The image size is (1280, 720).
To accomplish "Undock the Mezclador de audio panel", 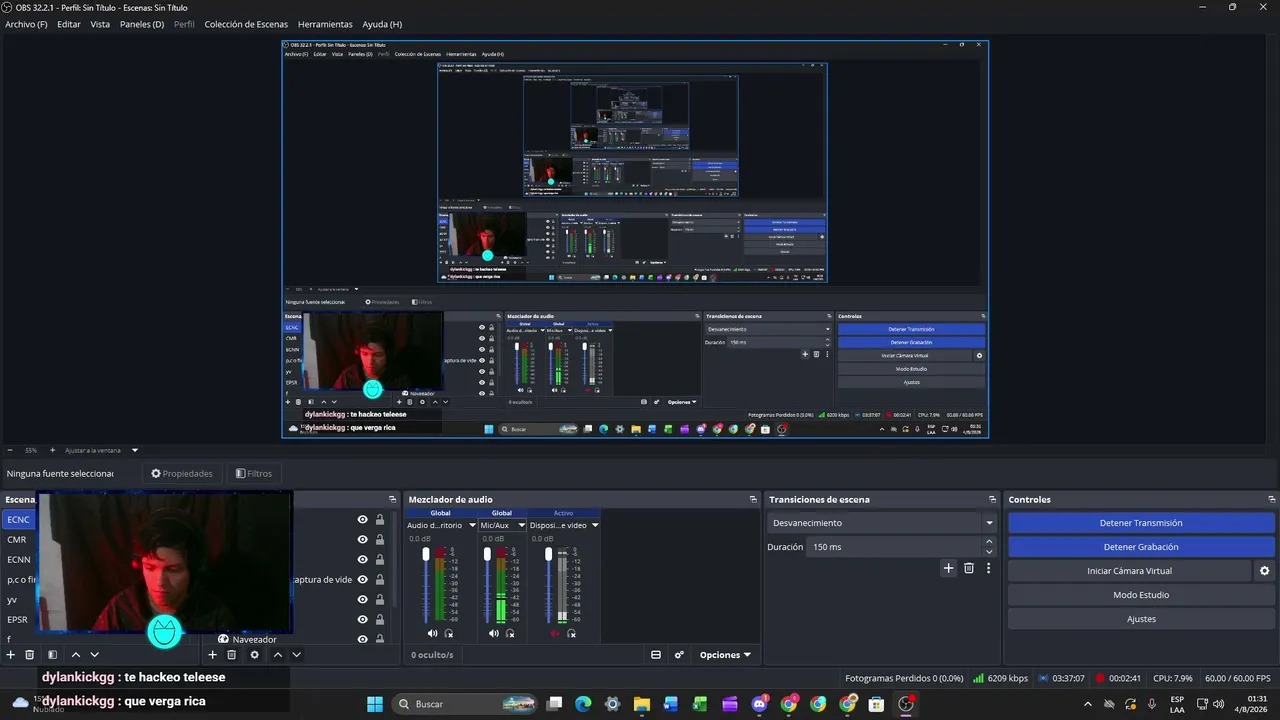I will (753, 499).
